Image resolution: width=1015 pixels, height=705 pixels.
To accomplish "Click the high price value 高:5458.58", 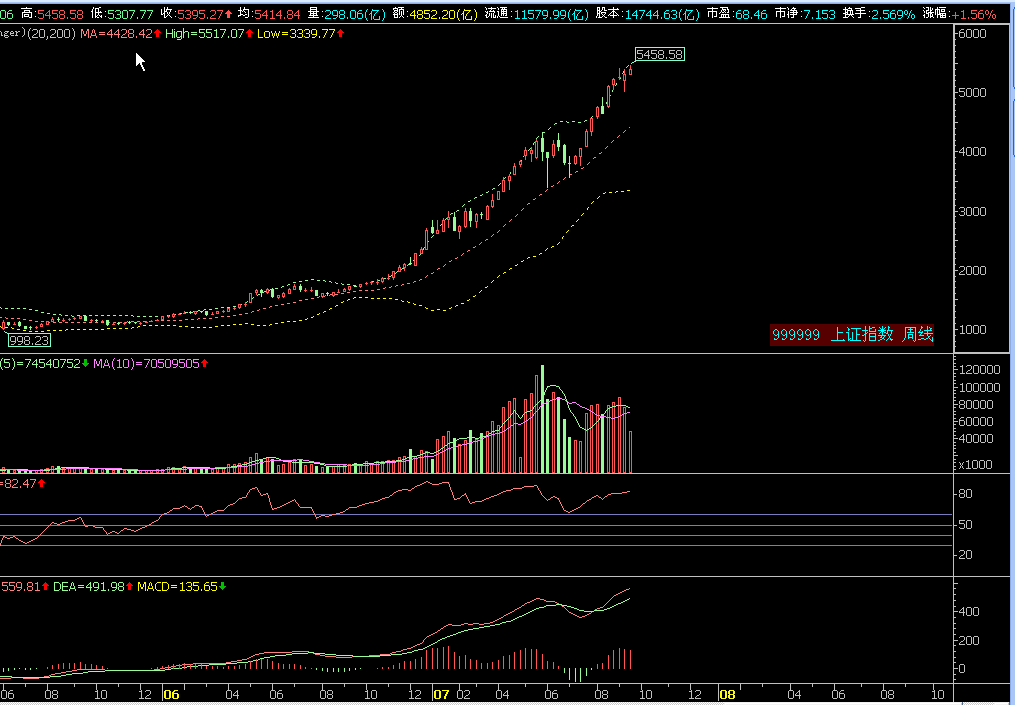I will (53, 14).
